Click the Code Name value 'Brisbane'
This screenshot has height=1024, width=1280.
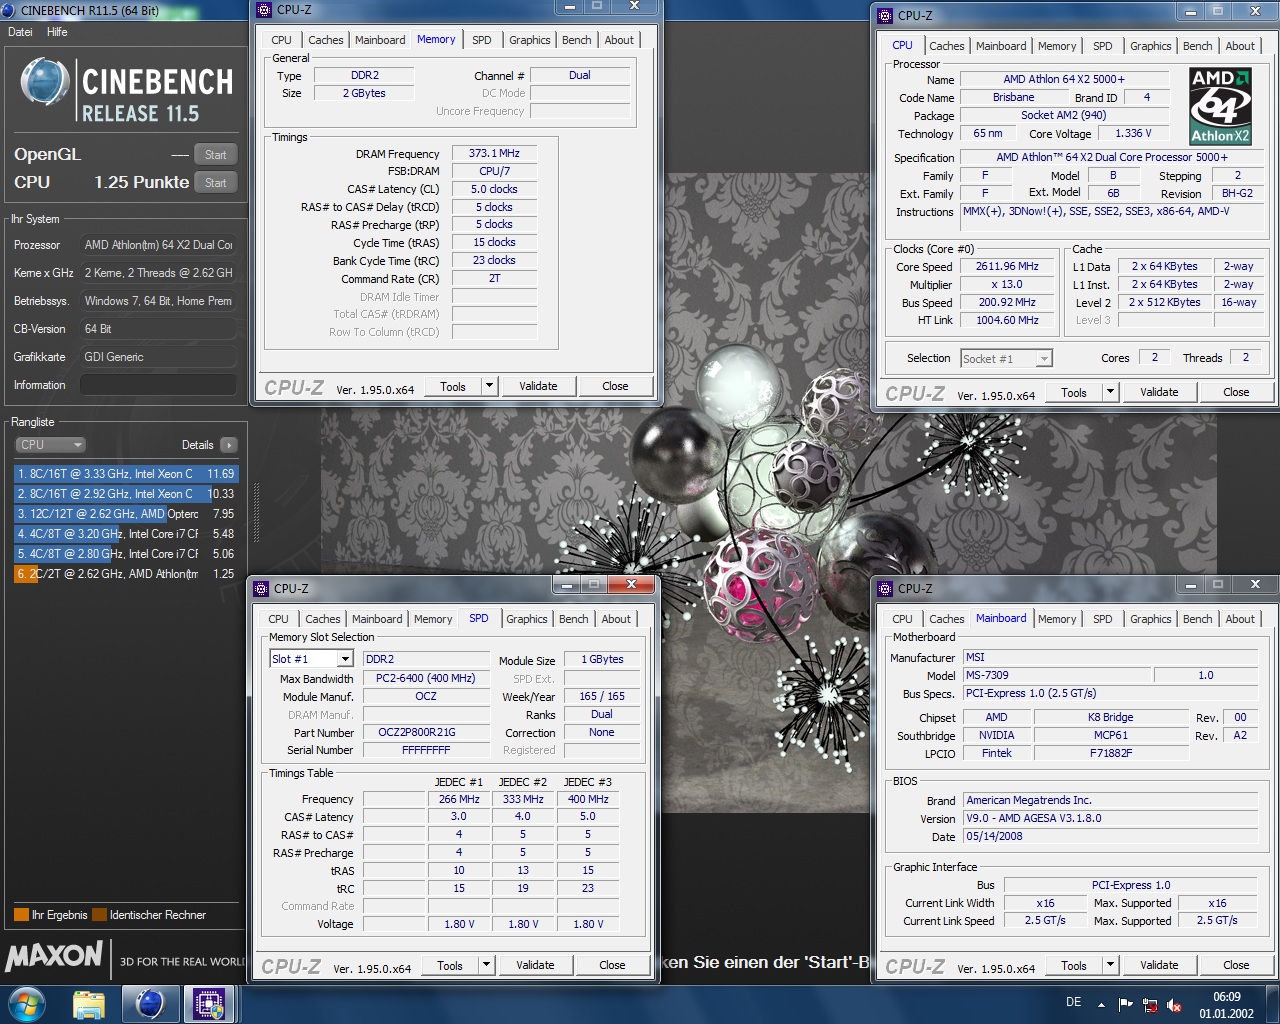[1013, 97]
